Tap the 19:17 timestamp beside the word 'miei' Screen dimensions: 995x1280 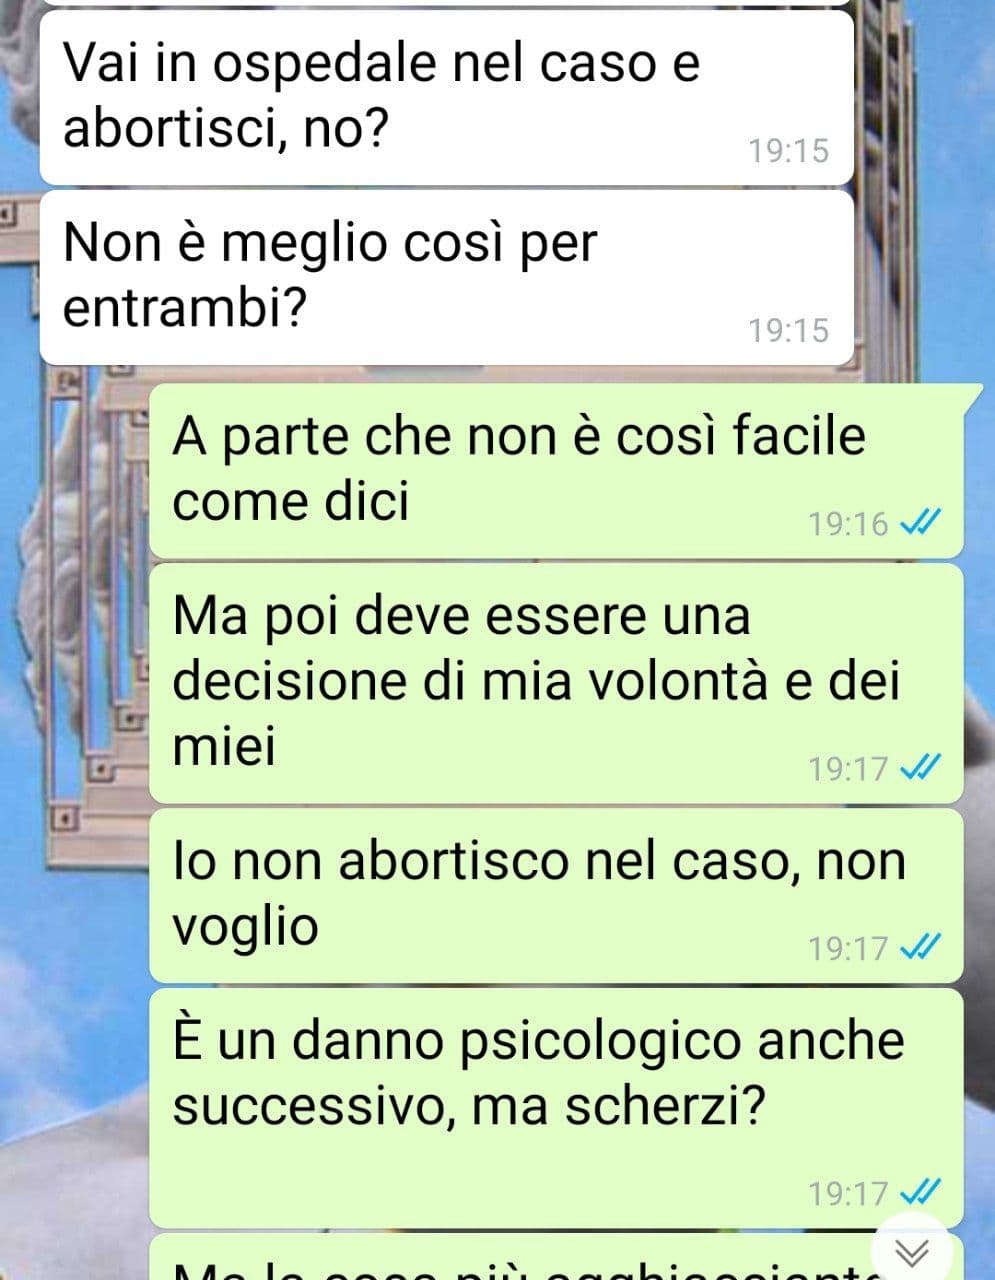pos(848,768)
